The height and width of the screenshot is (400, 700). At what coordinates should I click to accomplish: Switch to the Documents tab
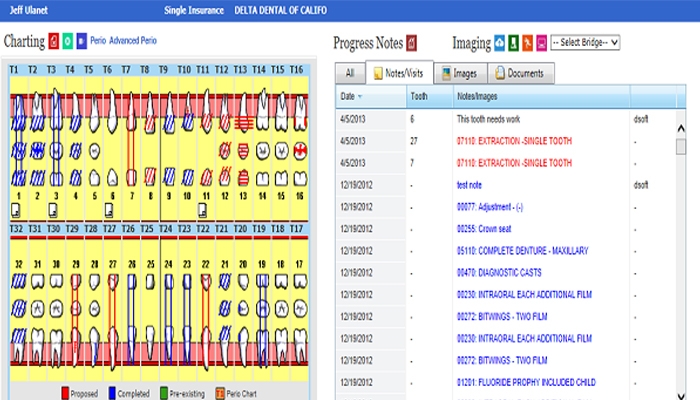[519, 73]
